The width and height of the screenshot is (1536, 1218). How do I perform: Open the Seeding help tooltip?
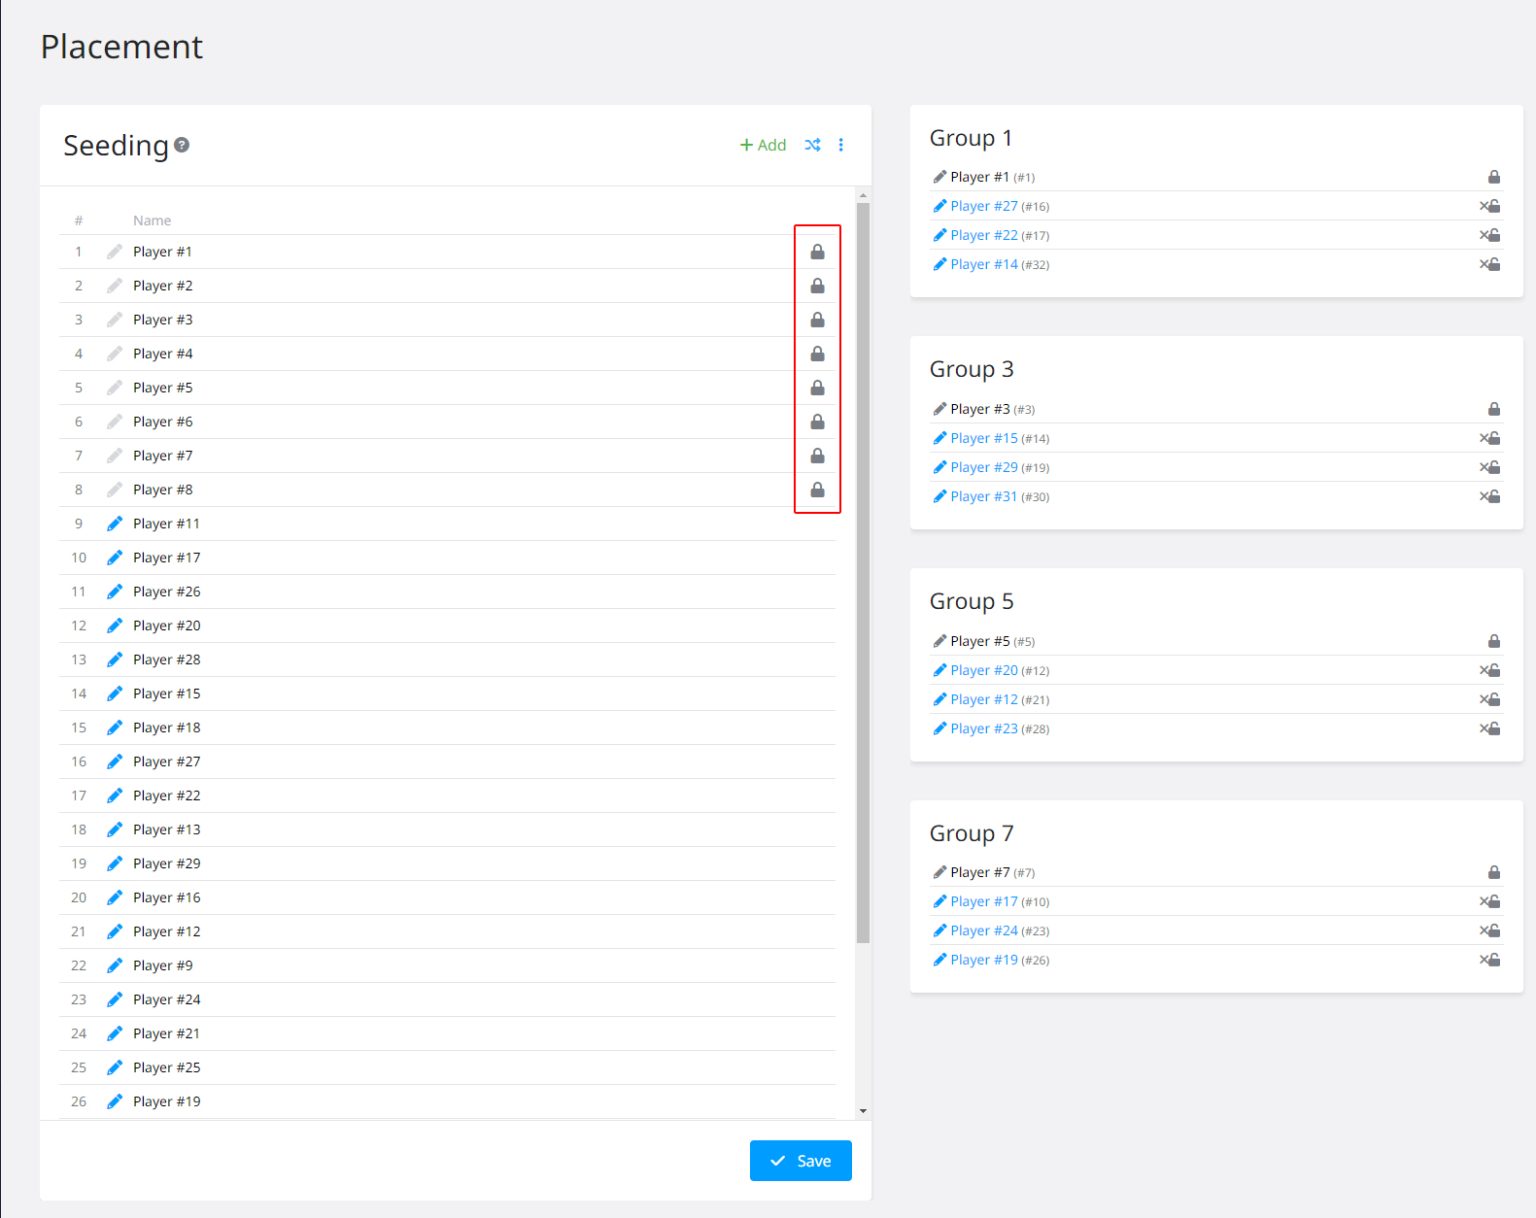pyautogui.click(x=181, y=145)
